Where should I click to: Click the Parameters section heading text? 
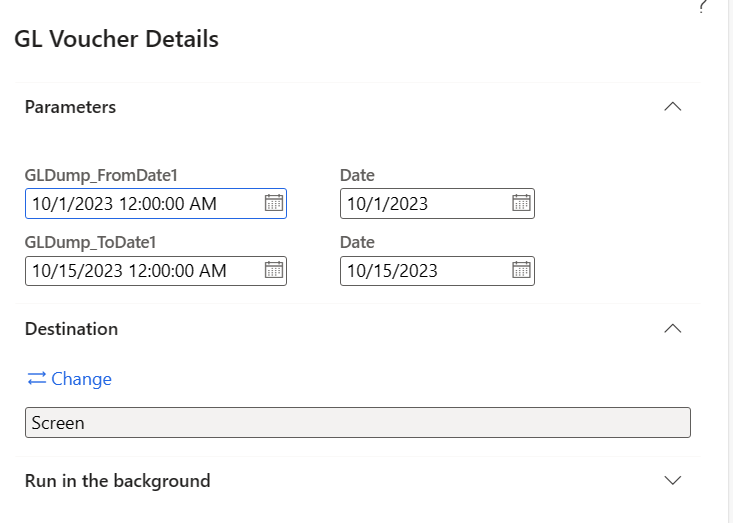point(70,107)
